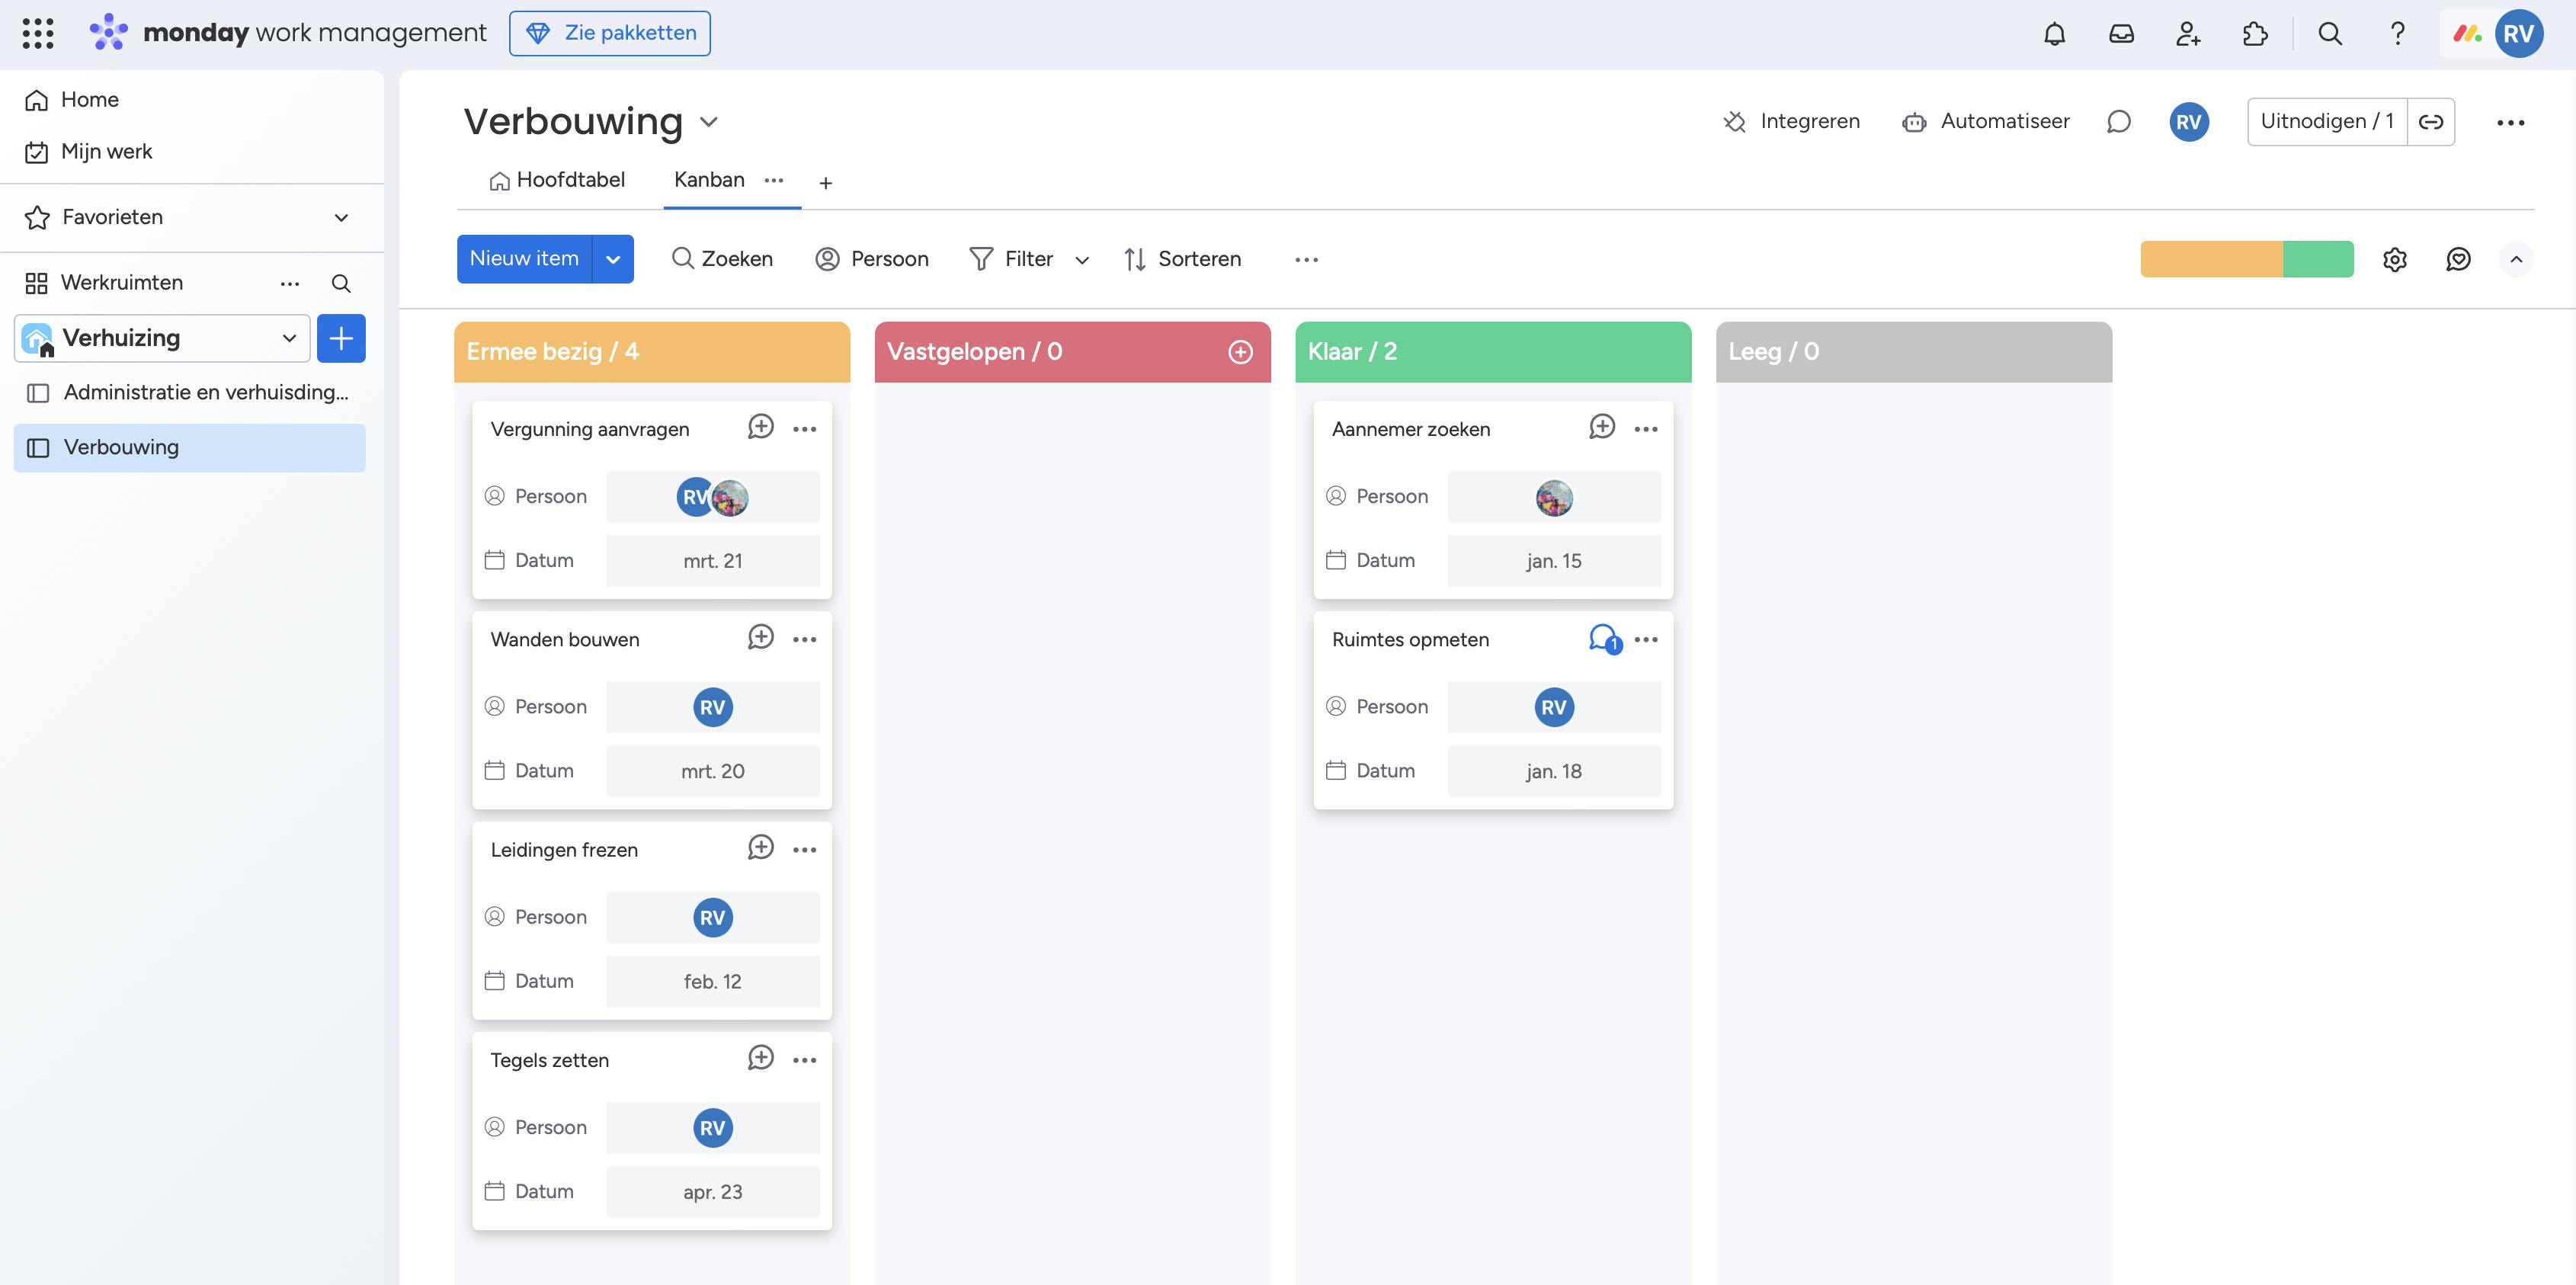
Task: Add Verbouwing to favorites via Favorieten
Action: (x=112, y=217)
